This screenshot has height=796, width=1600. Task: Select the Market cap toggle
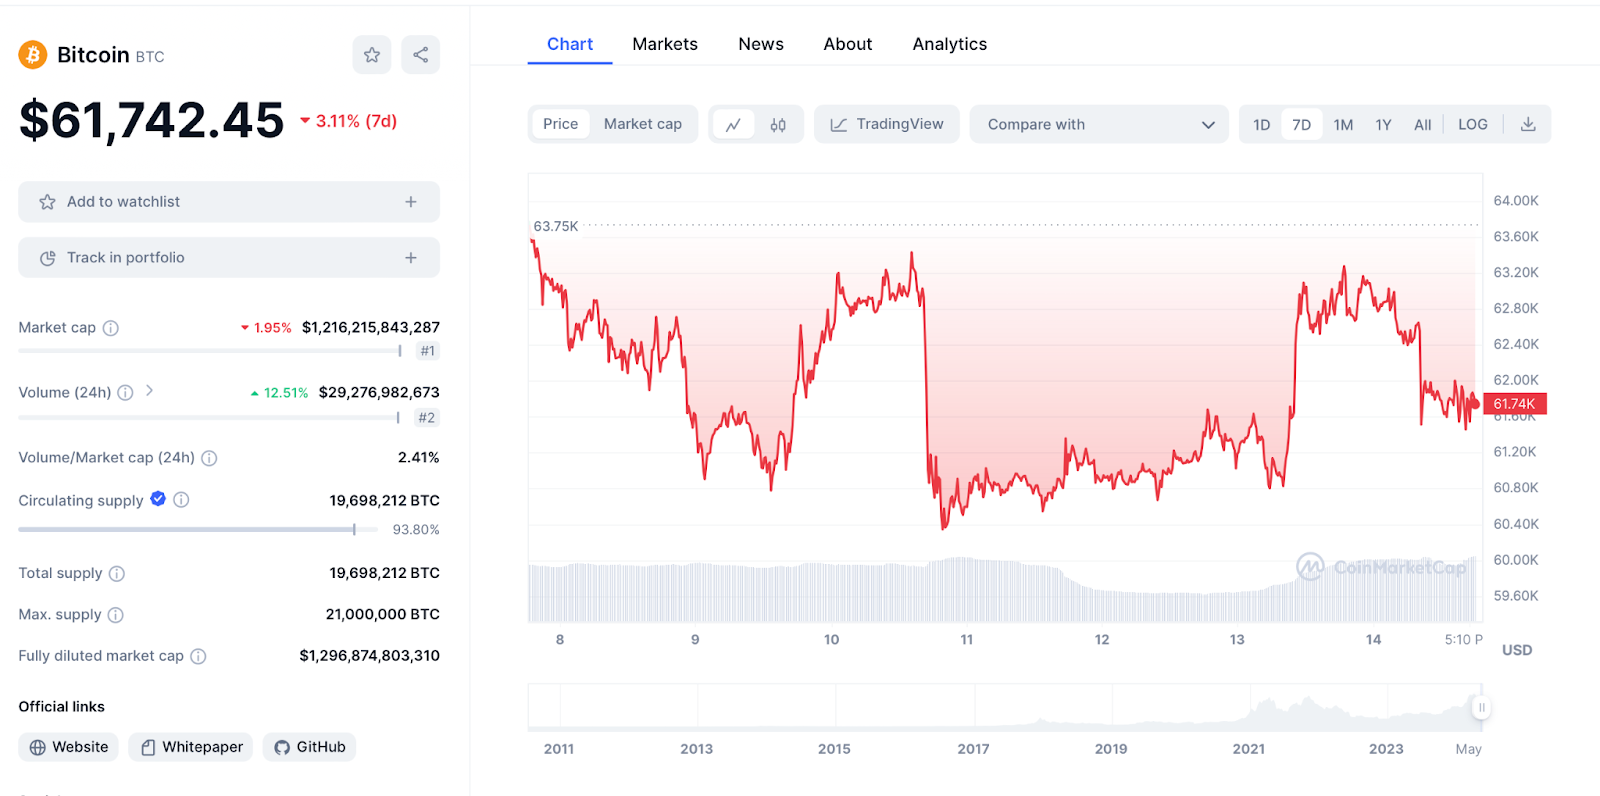643,124
